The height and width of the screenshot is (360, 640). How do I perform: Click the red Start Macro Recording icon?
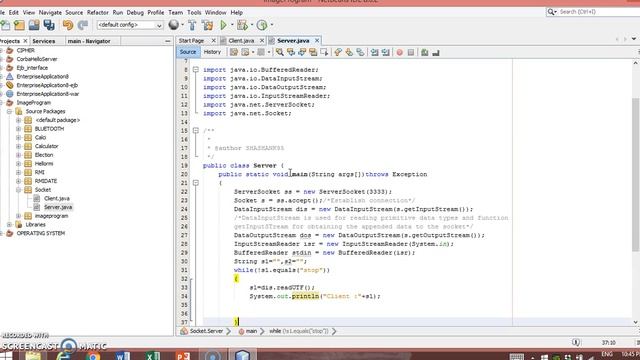[400, 52]
